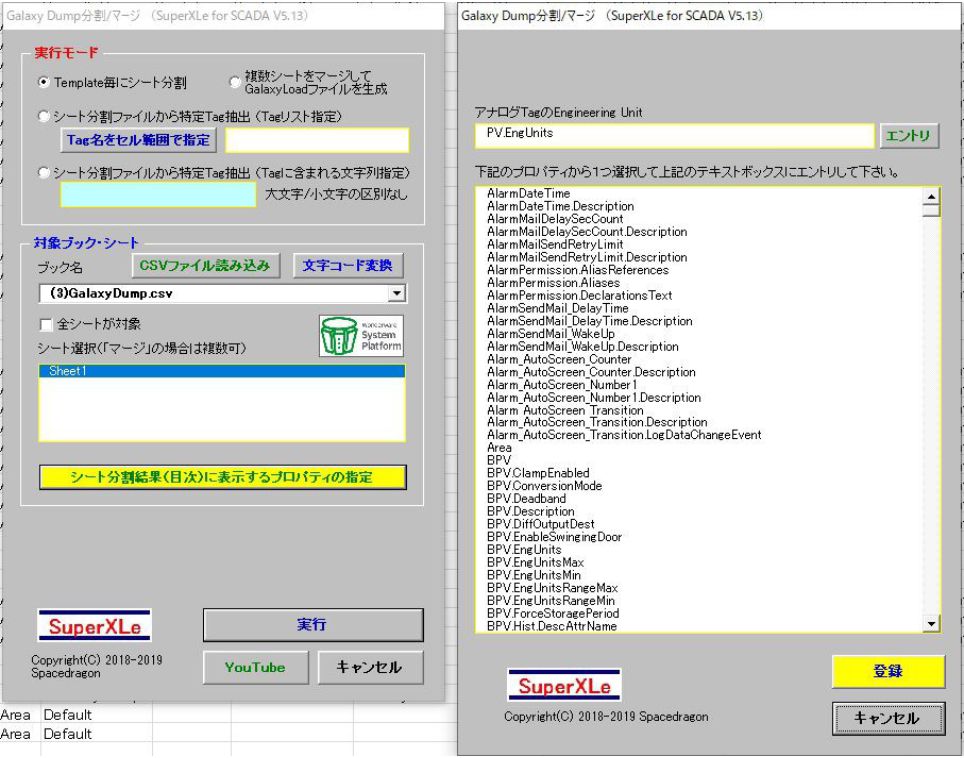
Task: Select Alarm_AutoScreen_Transition.Description property
Action: 597,422
